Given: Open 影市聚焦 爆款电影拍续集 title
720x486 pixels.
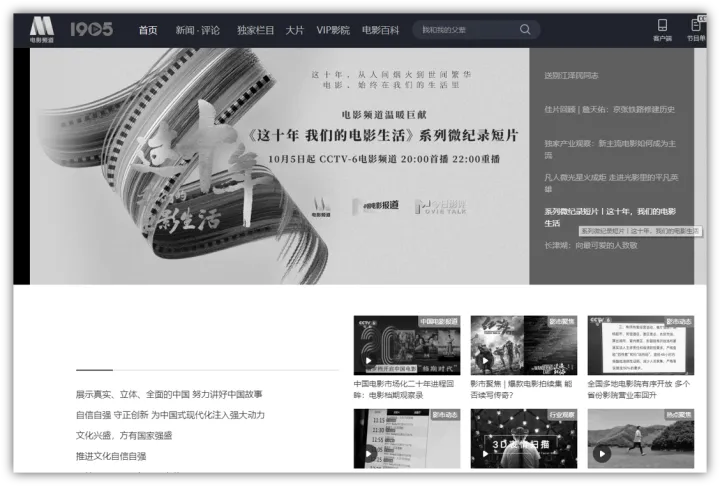Looking at the screenshot, I should click(x=521, y=389).
